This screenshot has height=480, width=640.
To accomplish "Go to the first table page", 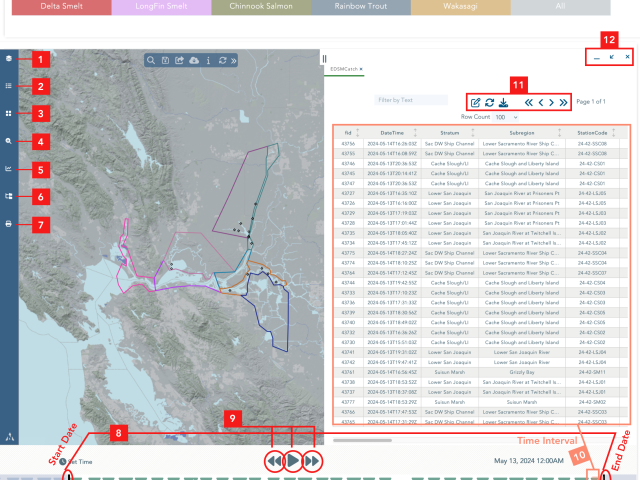I will pyautogui.click(x=529, y=102).
